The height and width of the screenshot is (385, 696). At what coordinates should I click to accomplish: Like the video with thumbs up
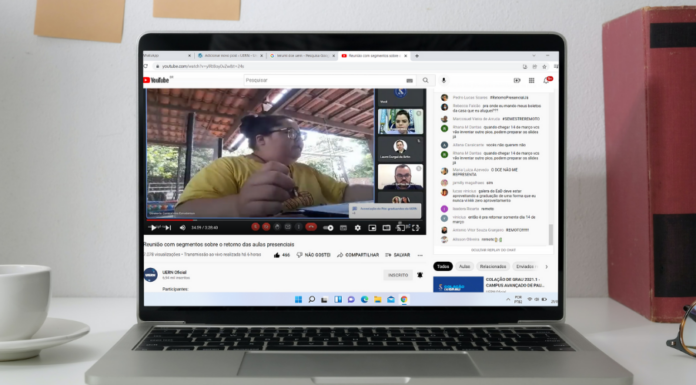point(281,255)
